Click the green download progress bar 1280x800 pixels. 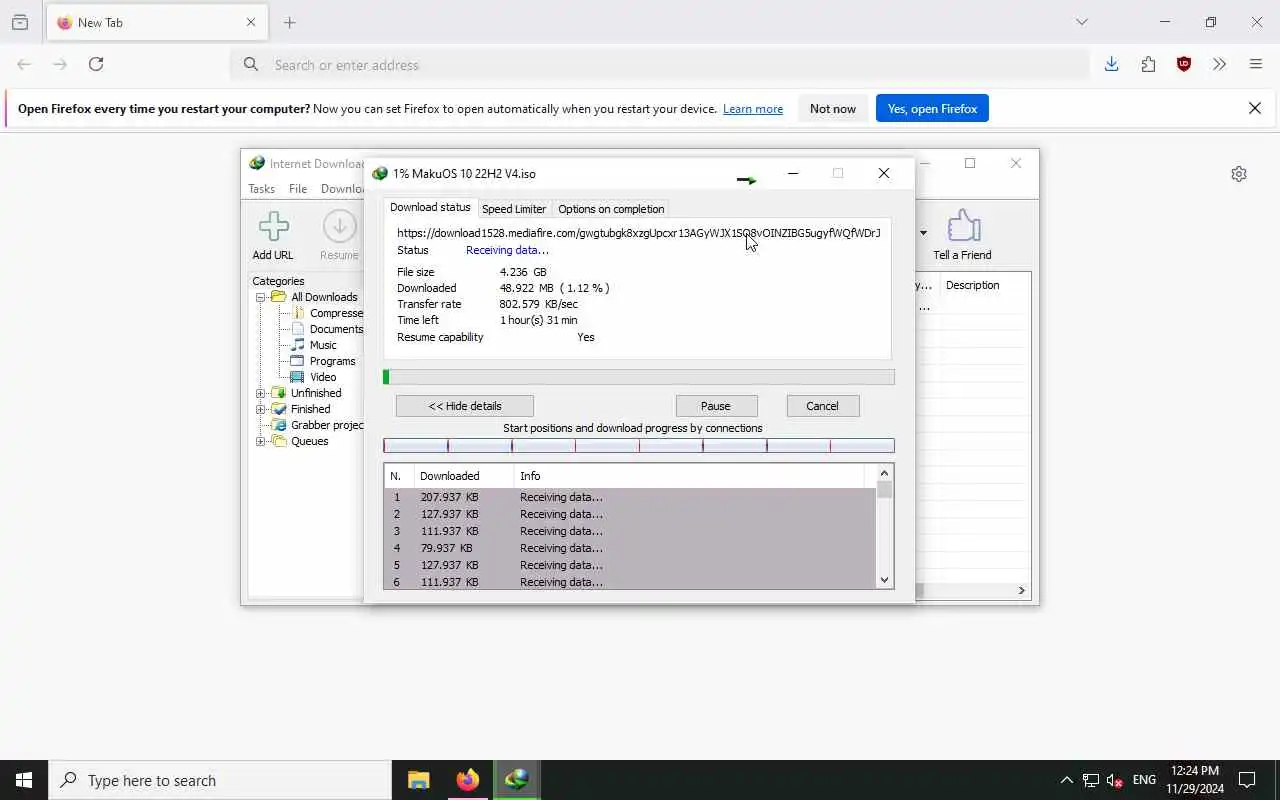(x=639, y=377)
